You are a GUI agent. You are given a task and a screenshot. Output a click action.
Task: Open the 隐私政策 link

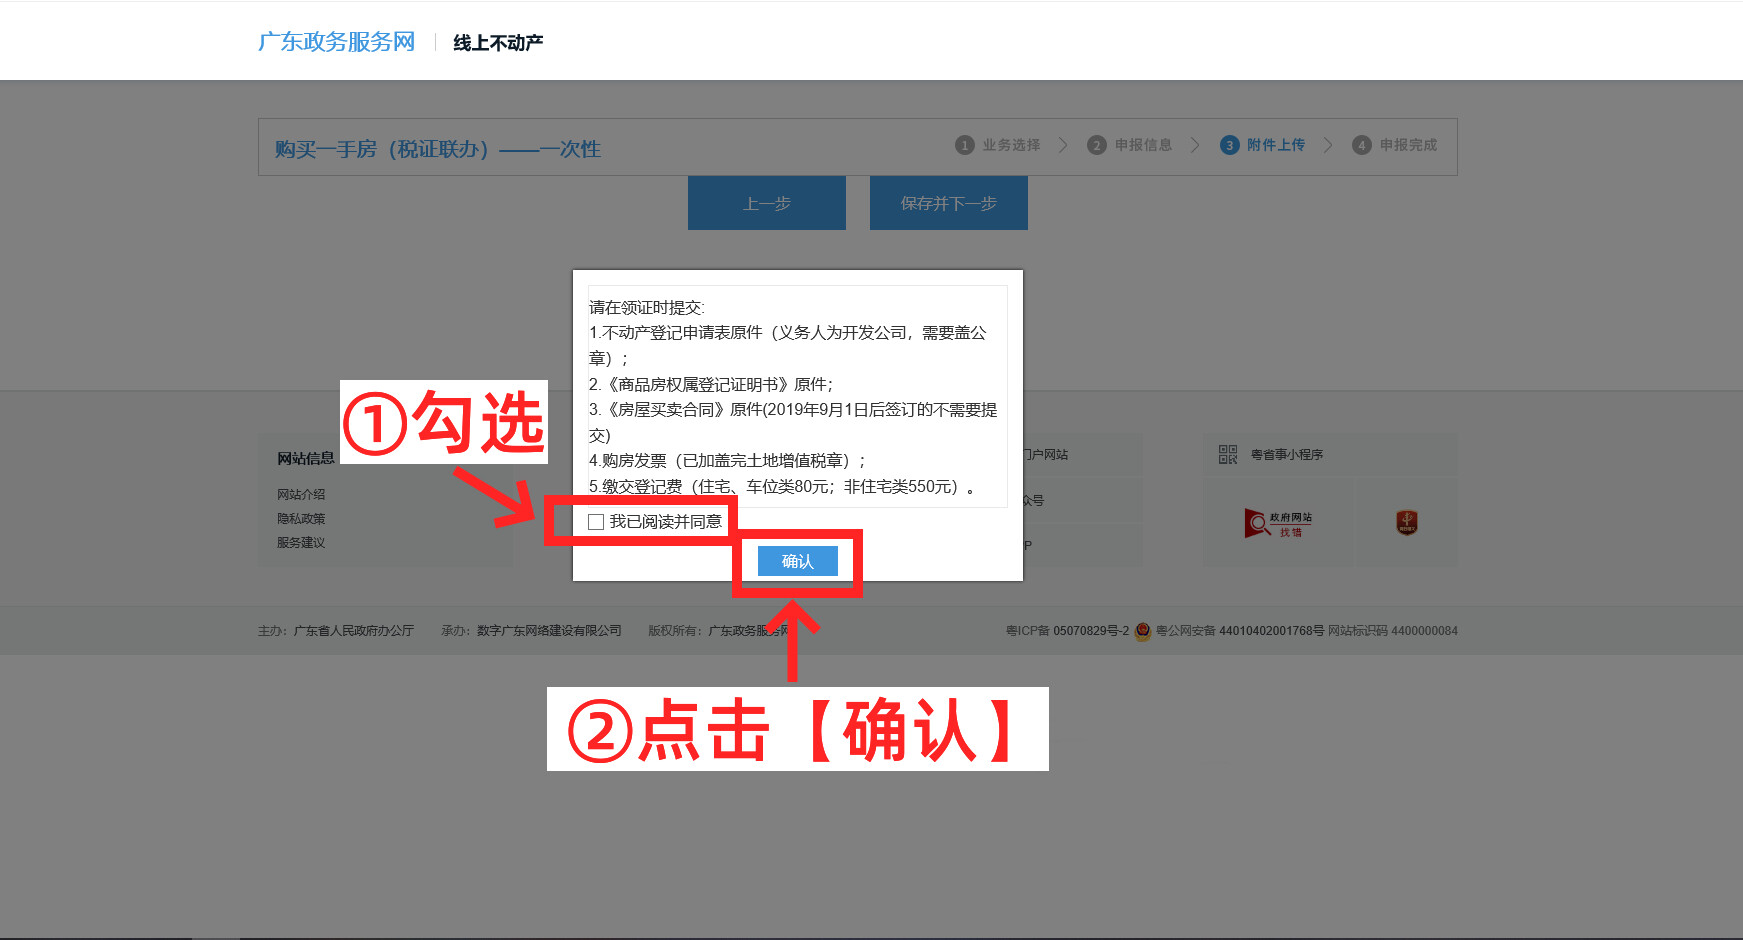click(301, 519)
